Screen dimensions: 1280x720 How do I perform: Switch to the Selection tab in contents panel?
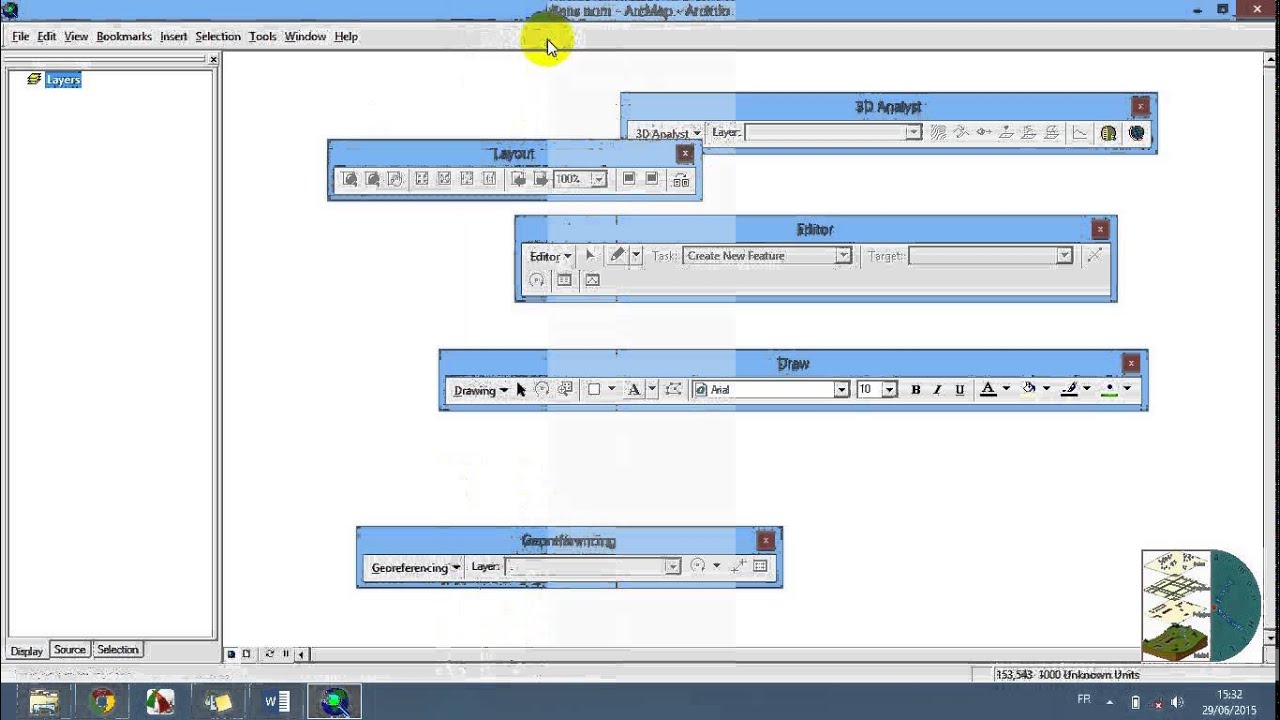118,650
